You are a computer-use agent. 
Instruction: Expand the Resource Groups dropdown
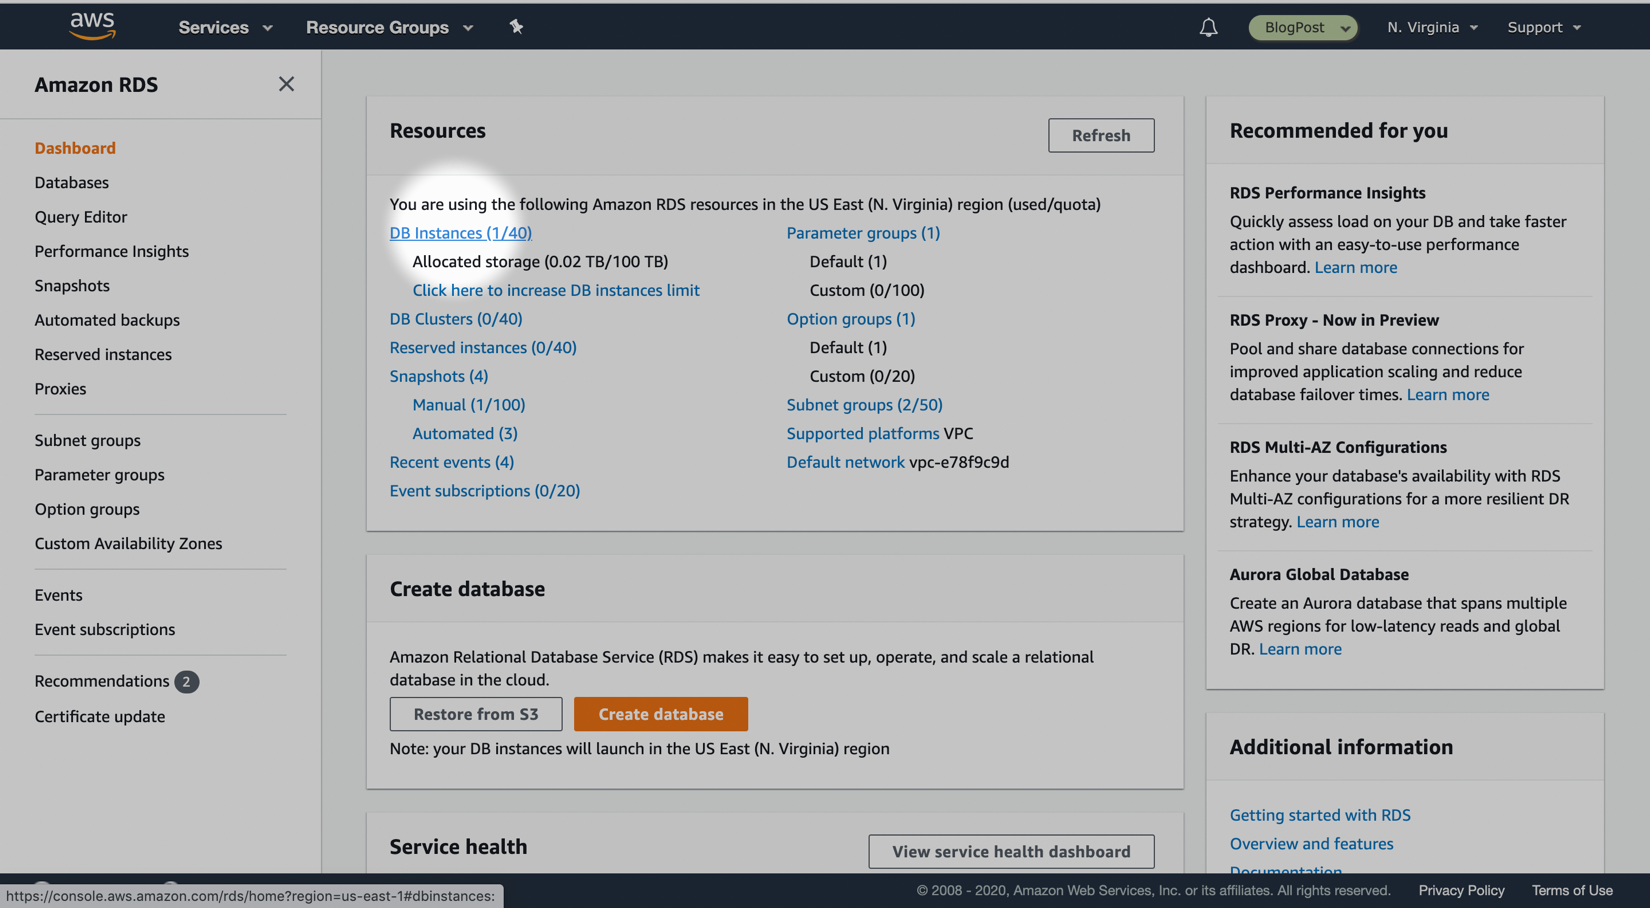(389, 27)
